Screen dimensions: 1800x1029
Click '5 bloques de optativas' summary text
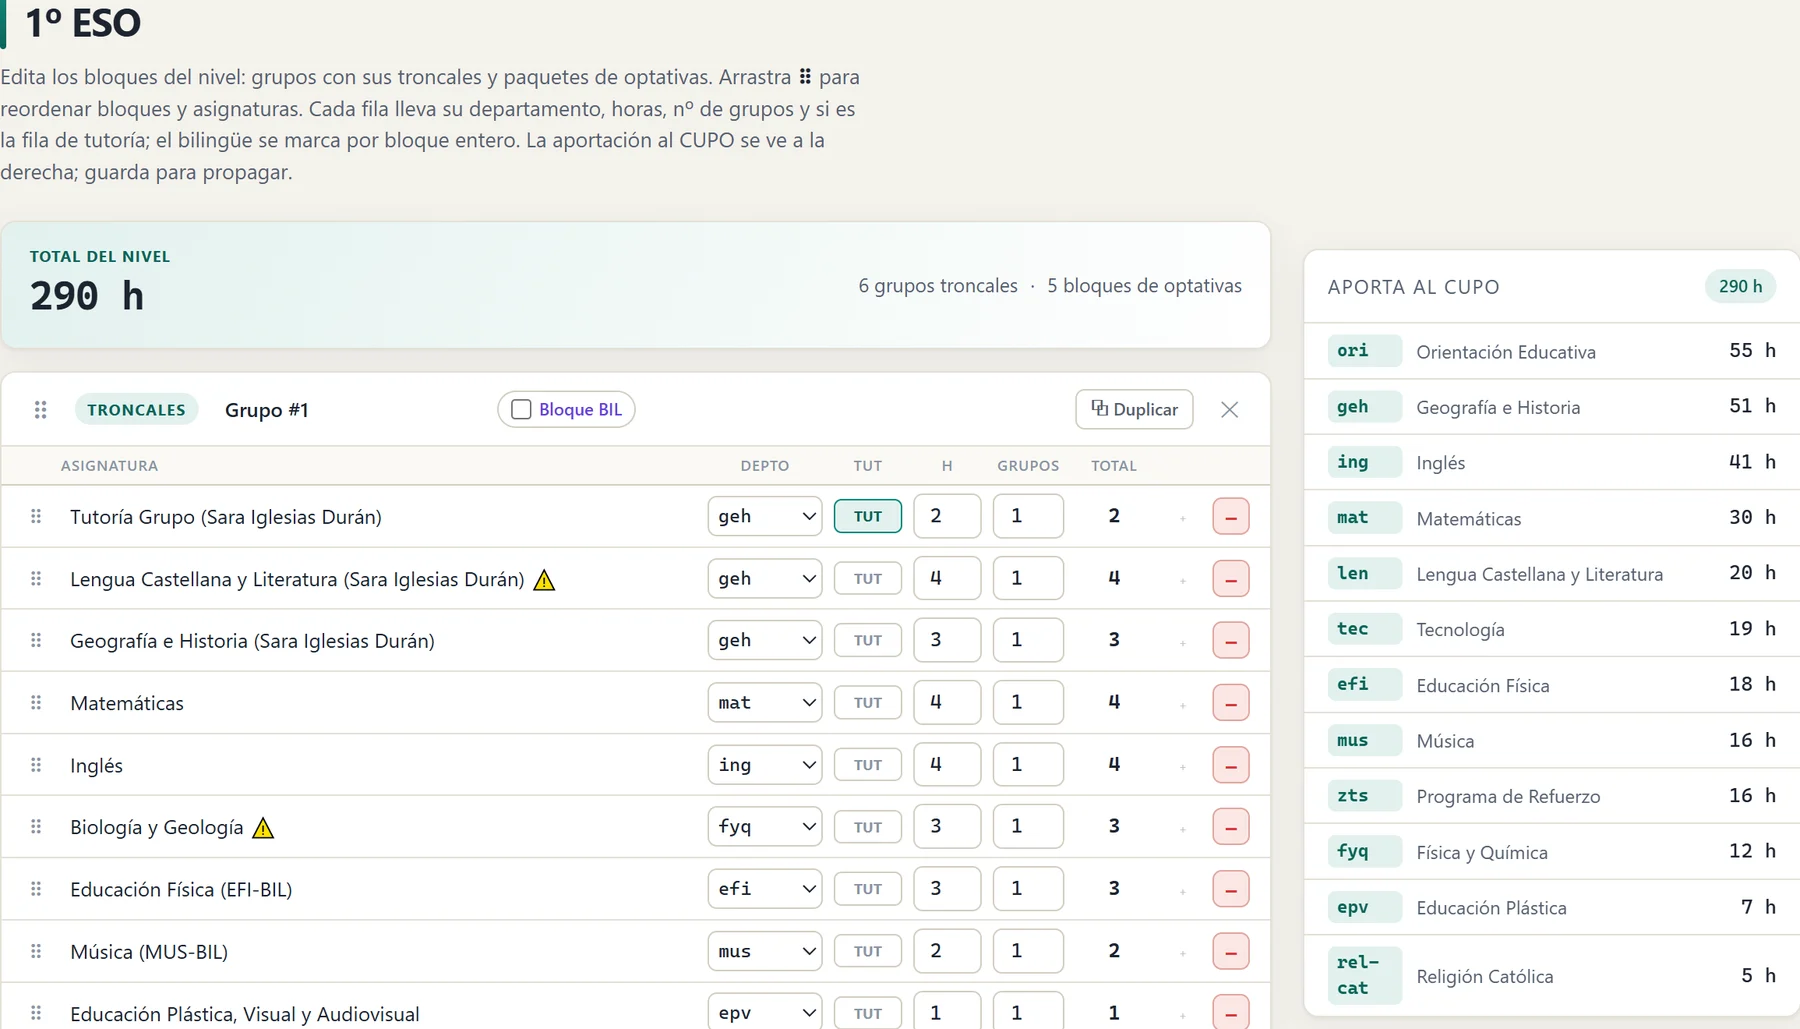1144,286
